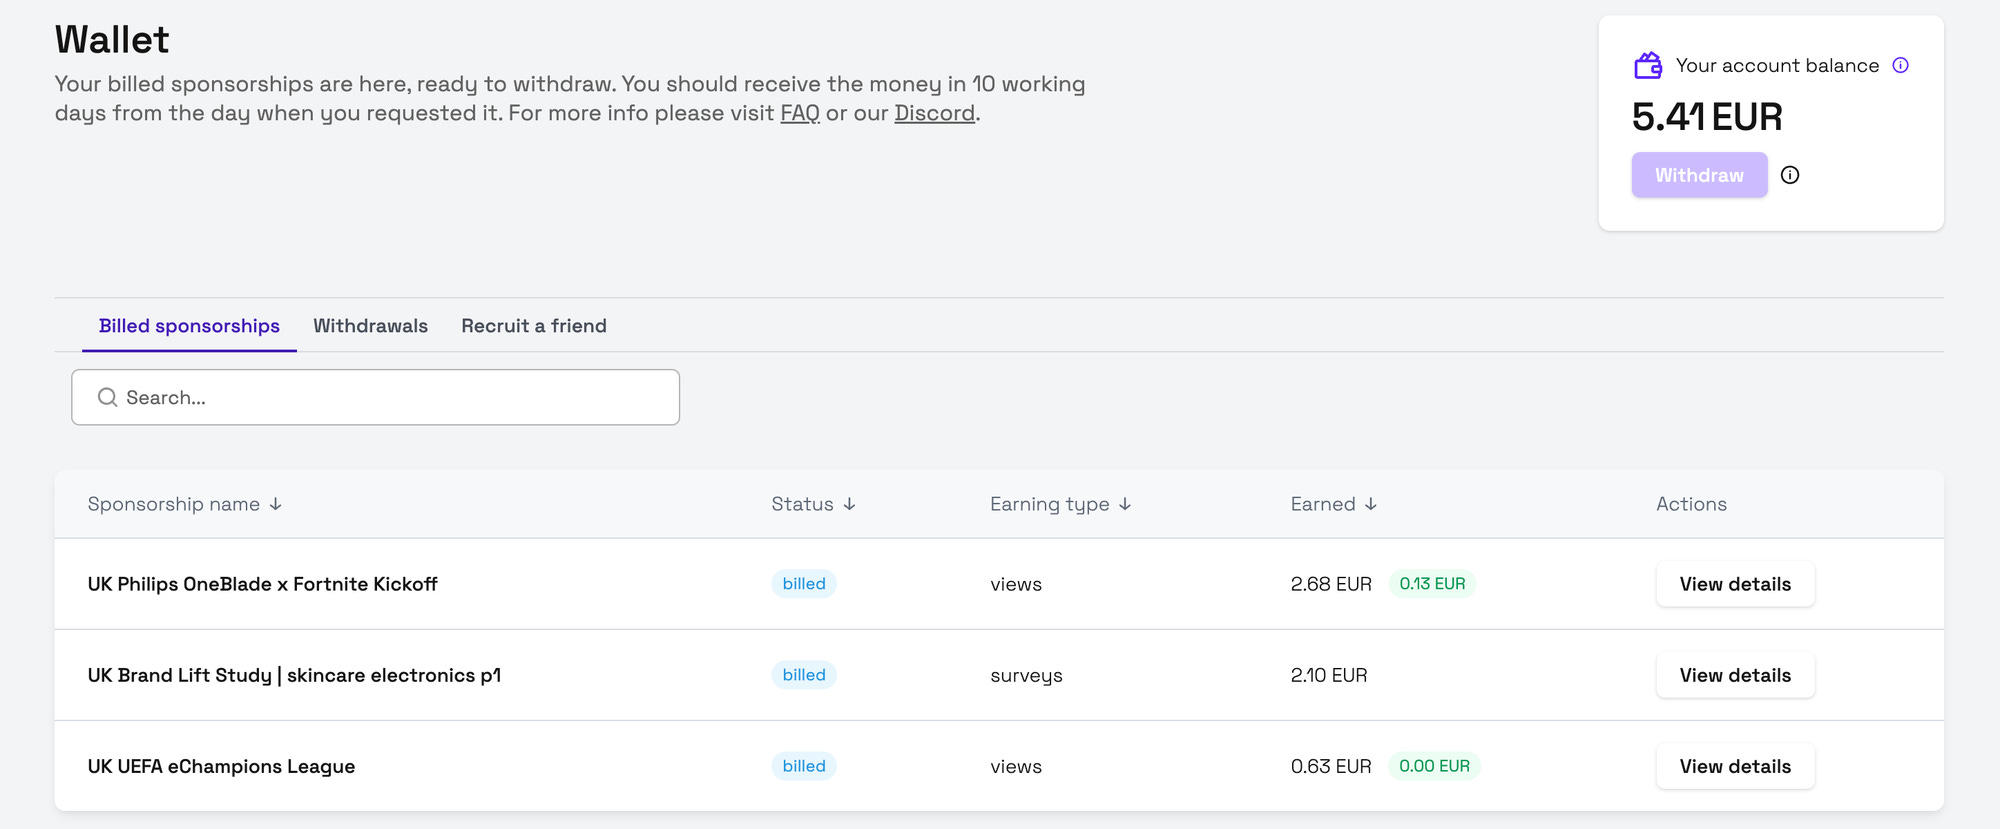The width and height of the screenshot is (2000, 829).
Task: Focus the sponsorship search field
Action: (390, 398)
